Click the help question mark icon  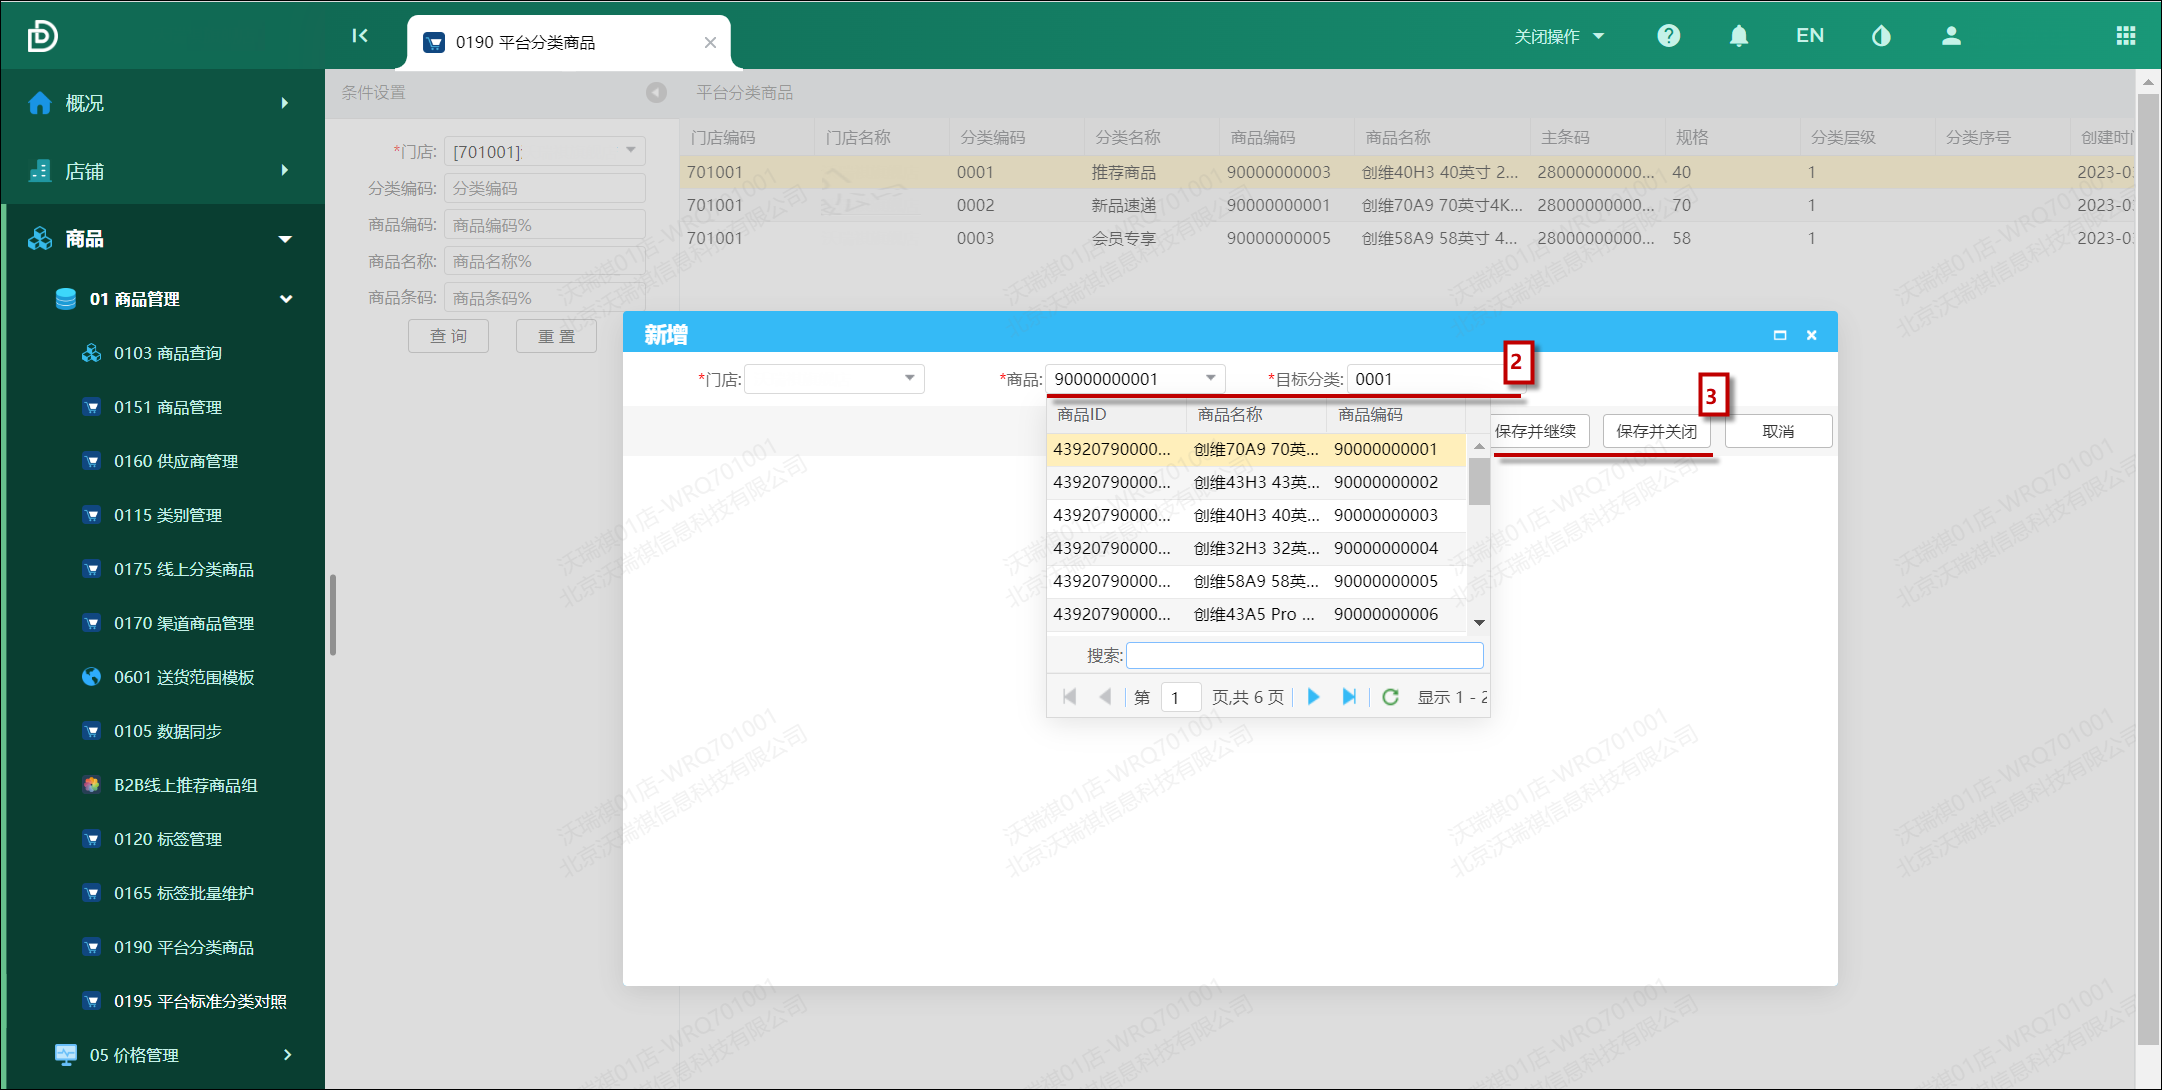click(x=1668, y=36)
